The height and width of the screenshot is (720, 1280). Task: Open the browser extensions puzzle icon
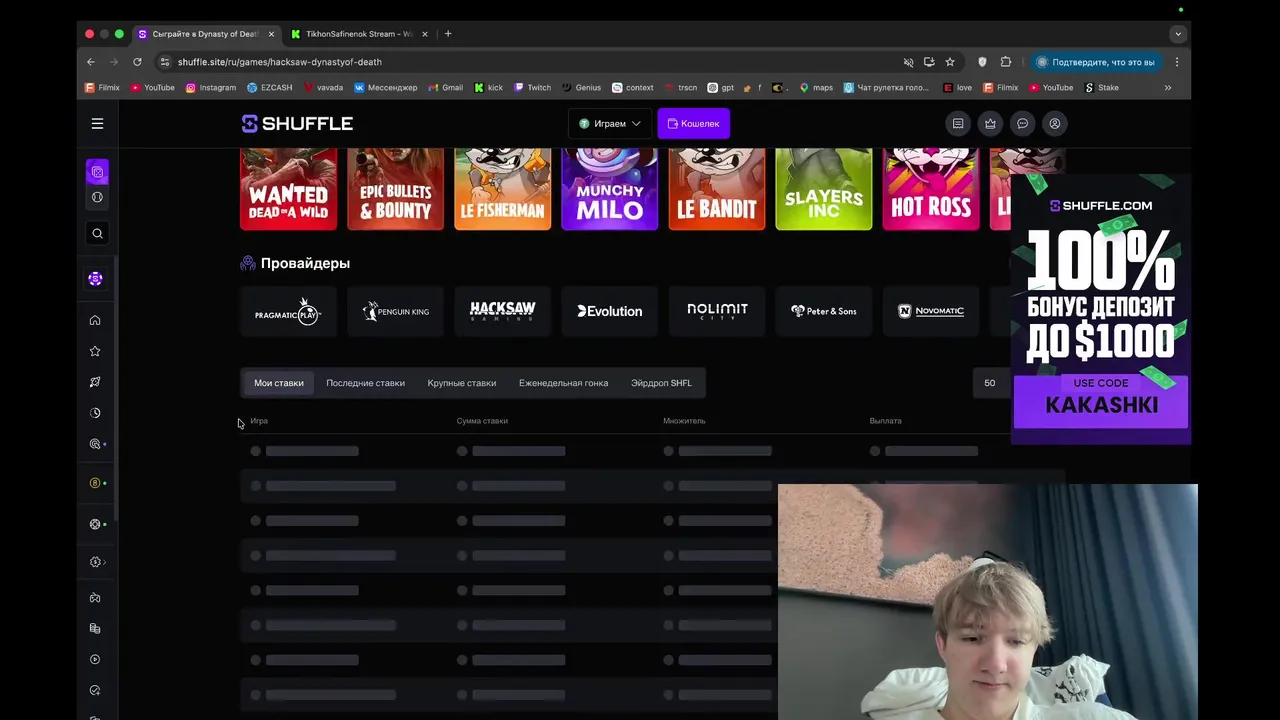coord(1006,62)
